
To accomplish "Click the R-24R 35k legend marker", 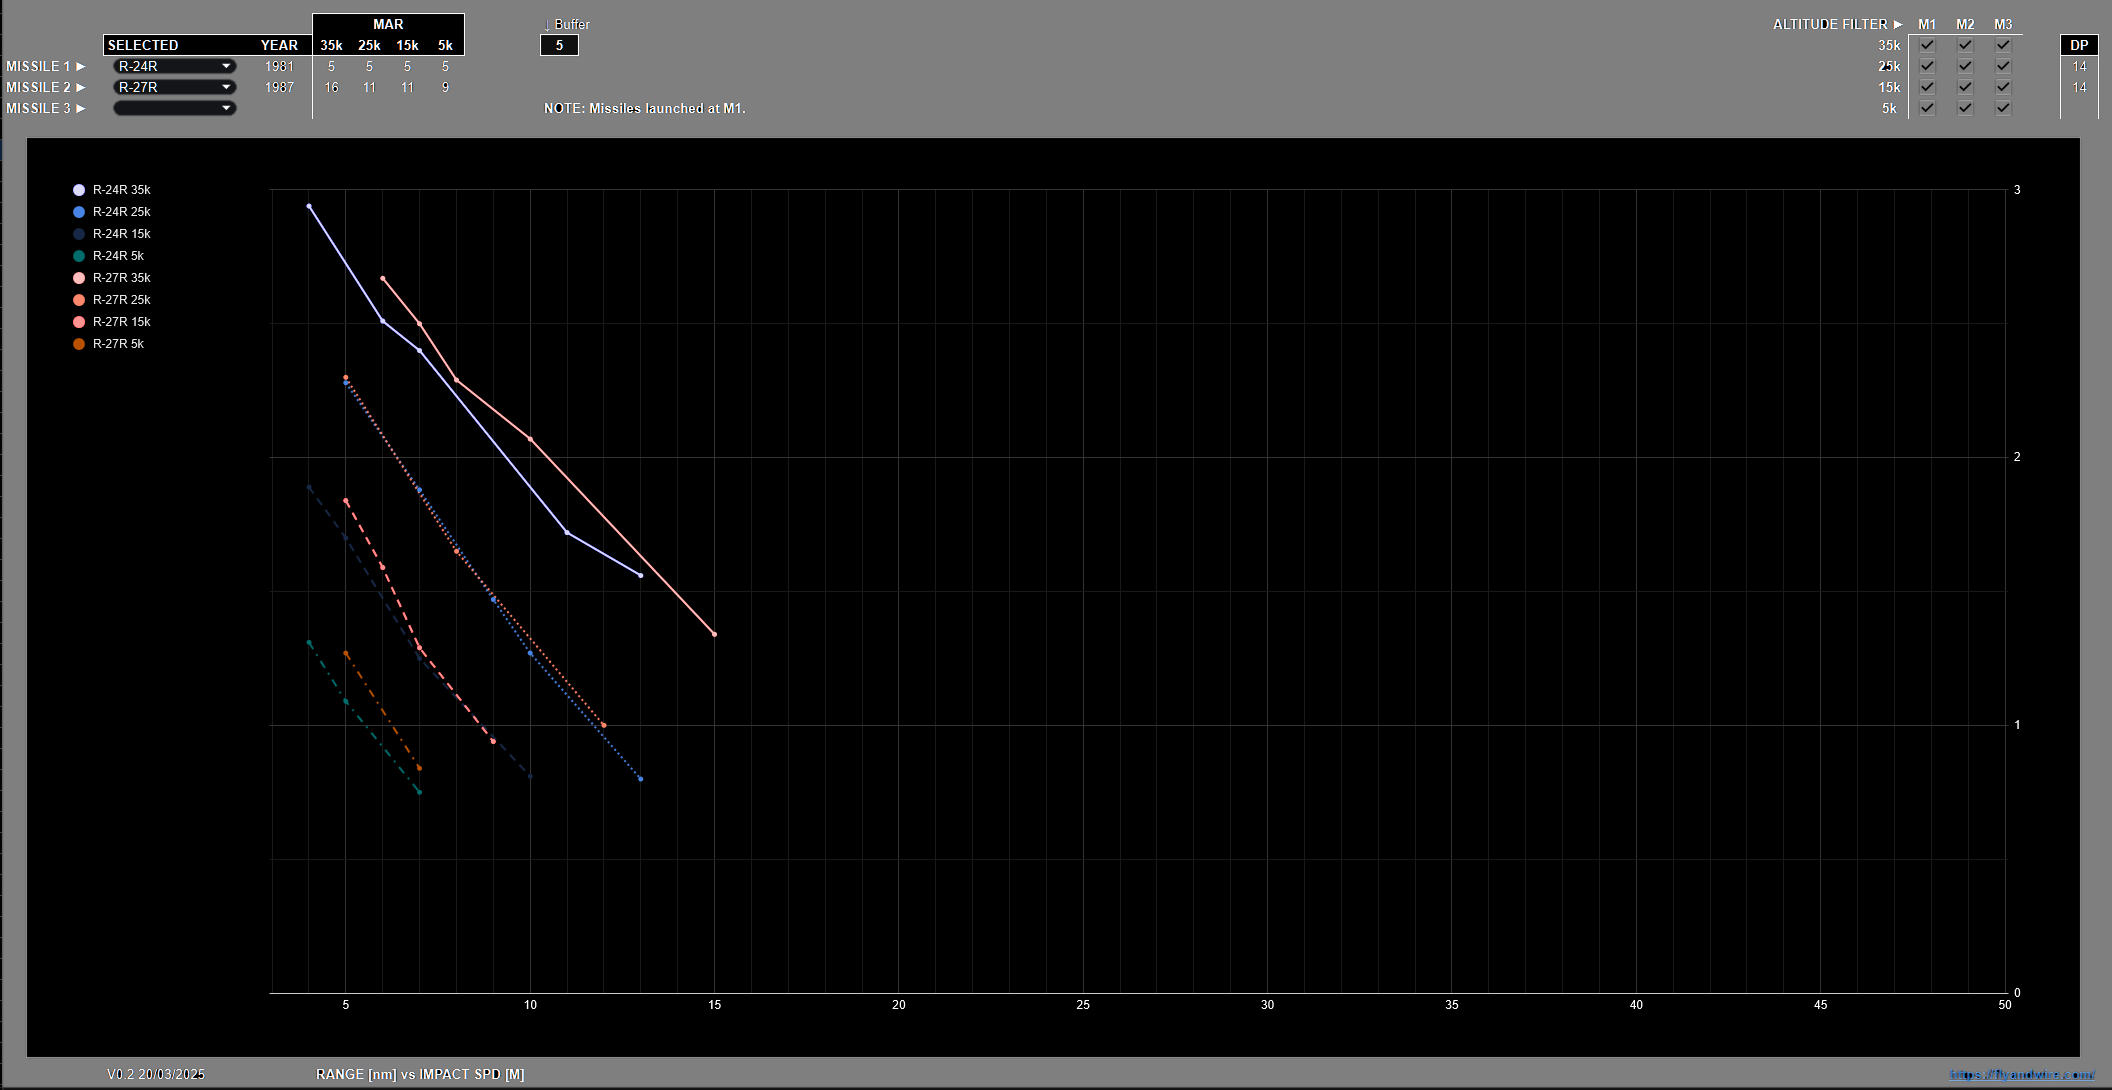I will pos(79,190).
